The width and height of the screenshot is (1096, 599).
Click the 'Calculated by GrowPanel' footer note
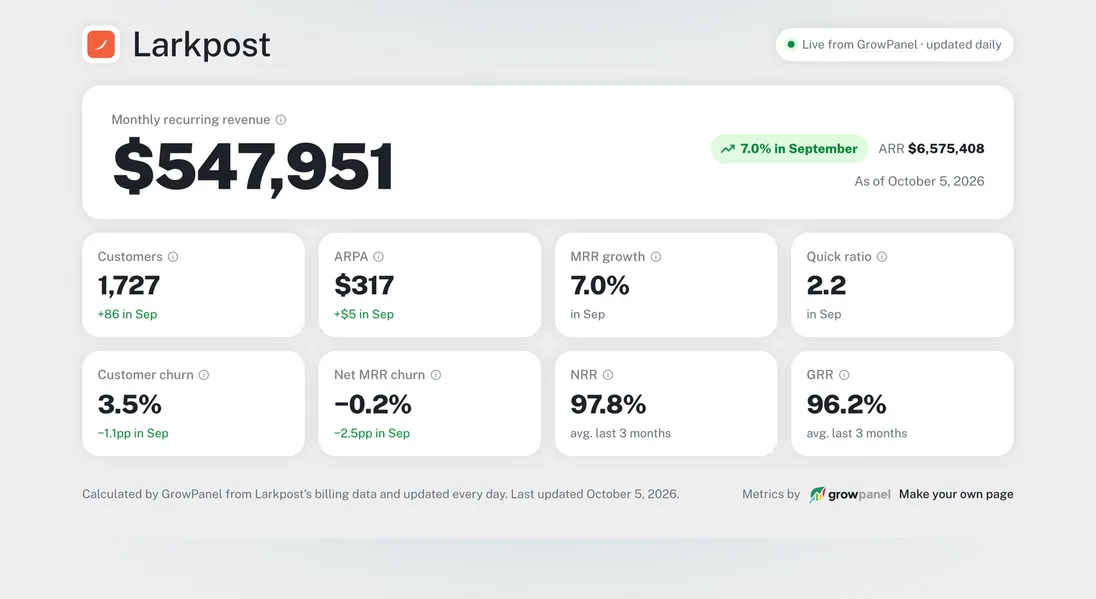pos(381,494)
